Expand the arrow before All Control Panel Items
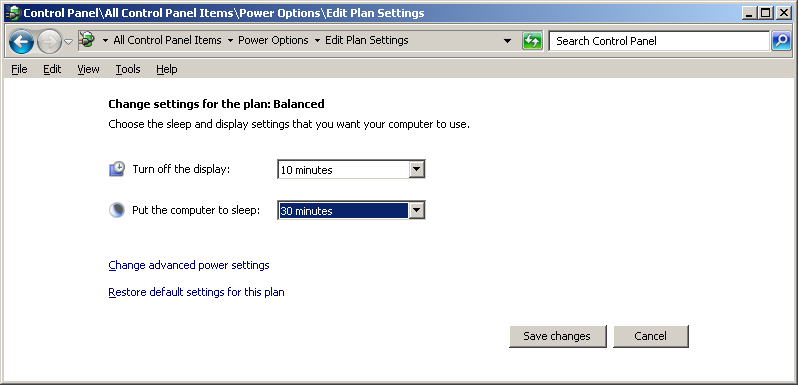Viewport: 798px width, 385px height. [105, 41]
